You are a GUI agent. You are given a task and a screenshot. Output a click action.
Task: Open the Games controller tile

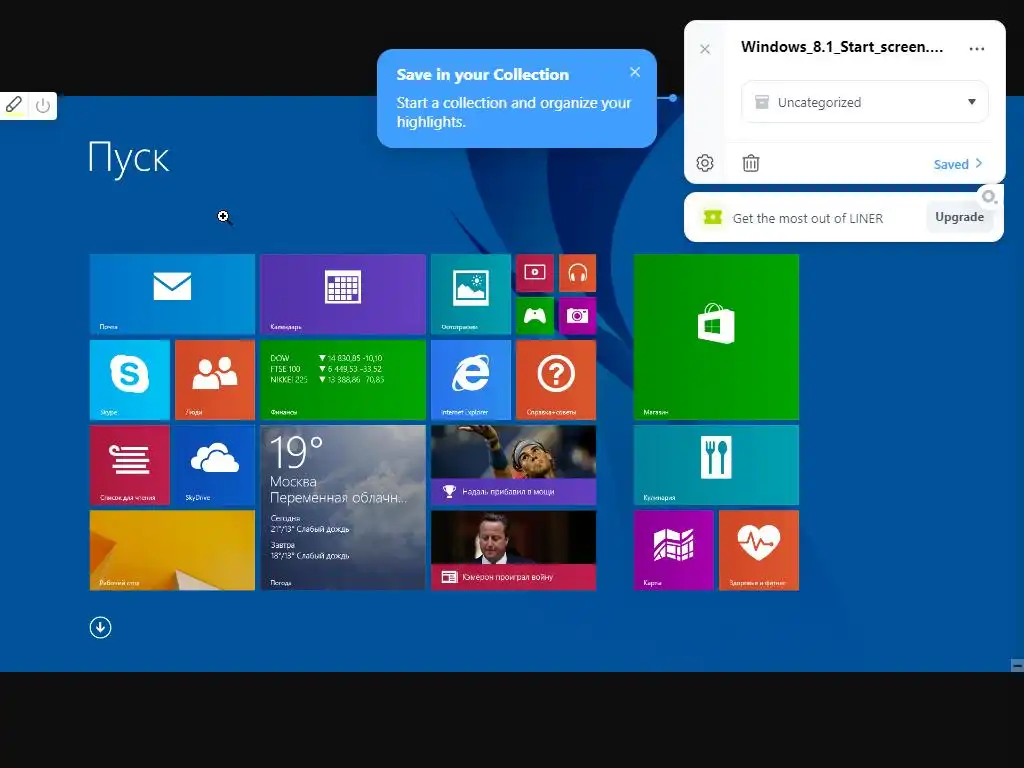pos(535,315)
